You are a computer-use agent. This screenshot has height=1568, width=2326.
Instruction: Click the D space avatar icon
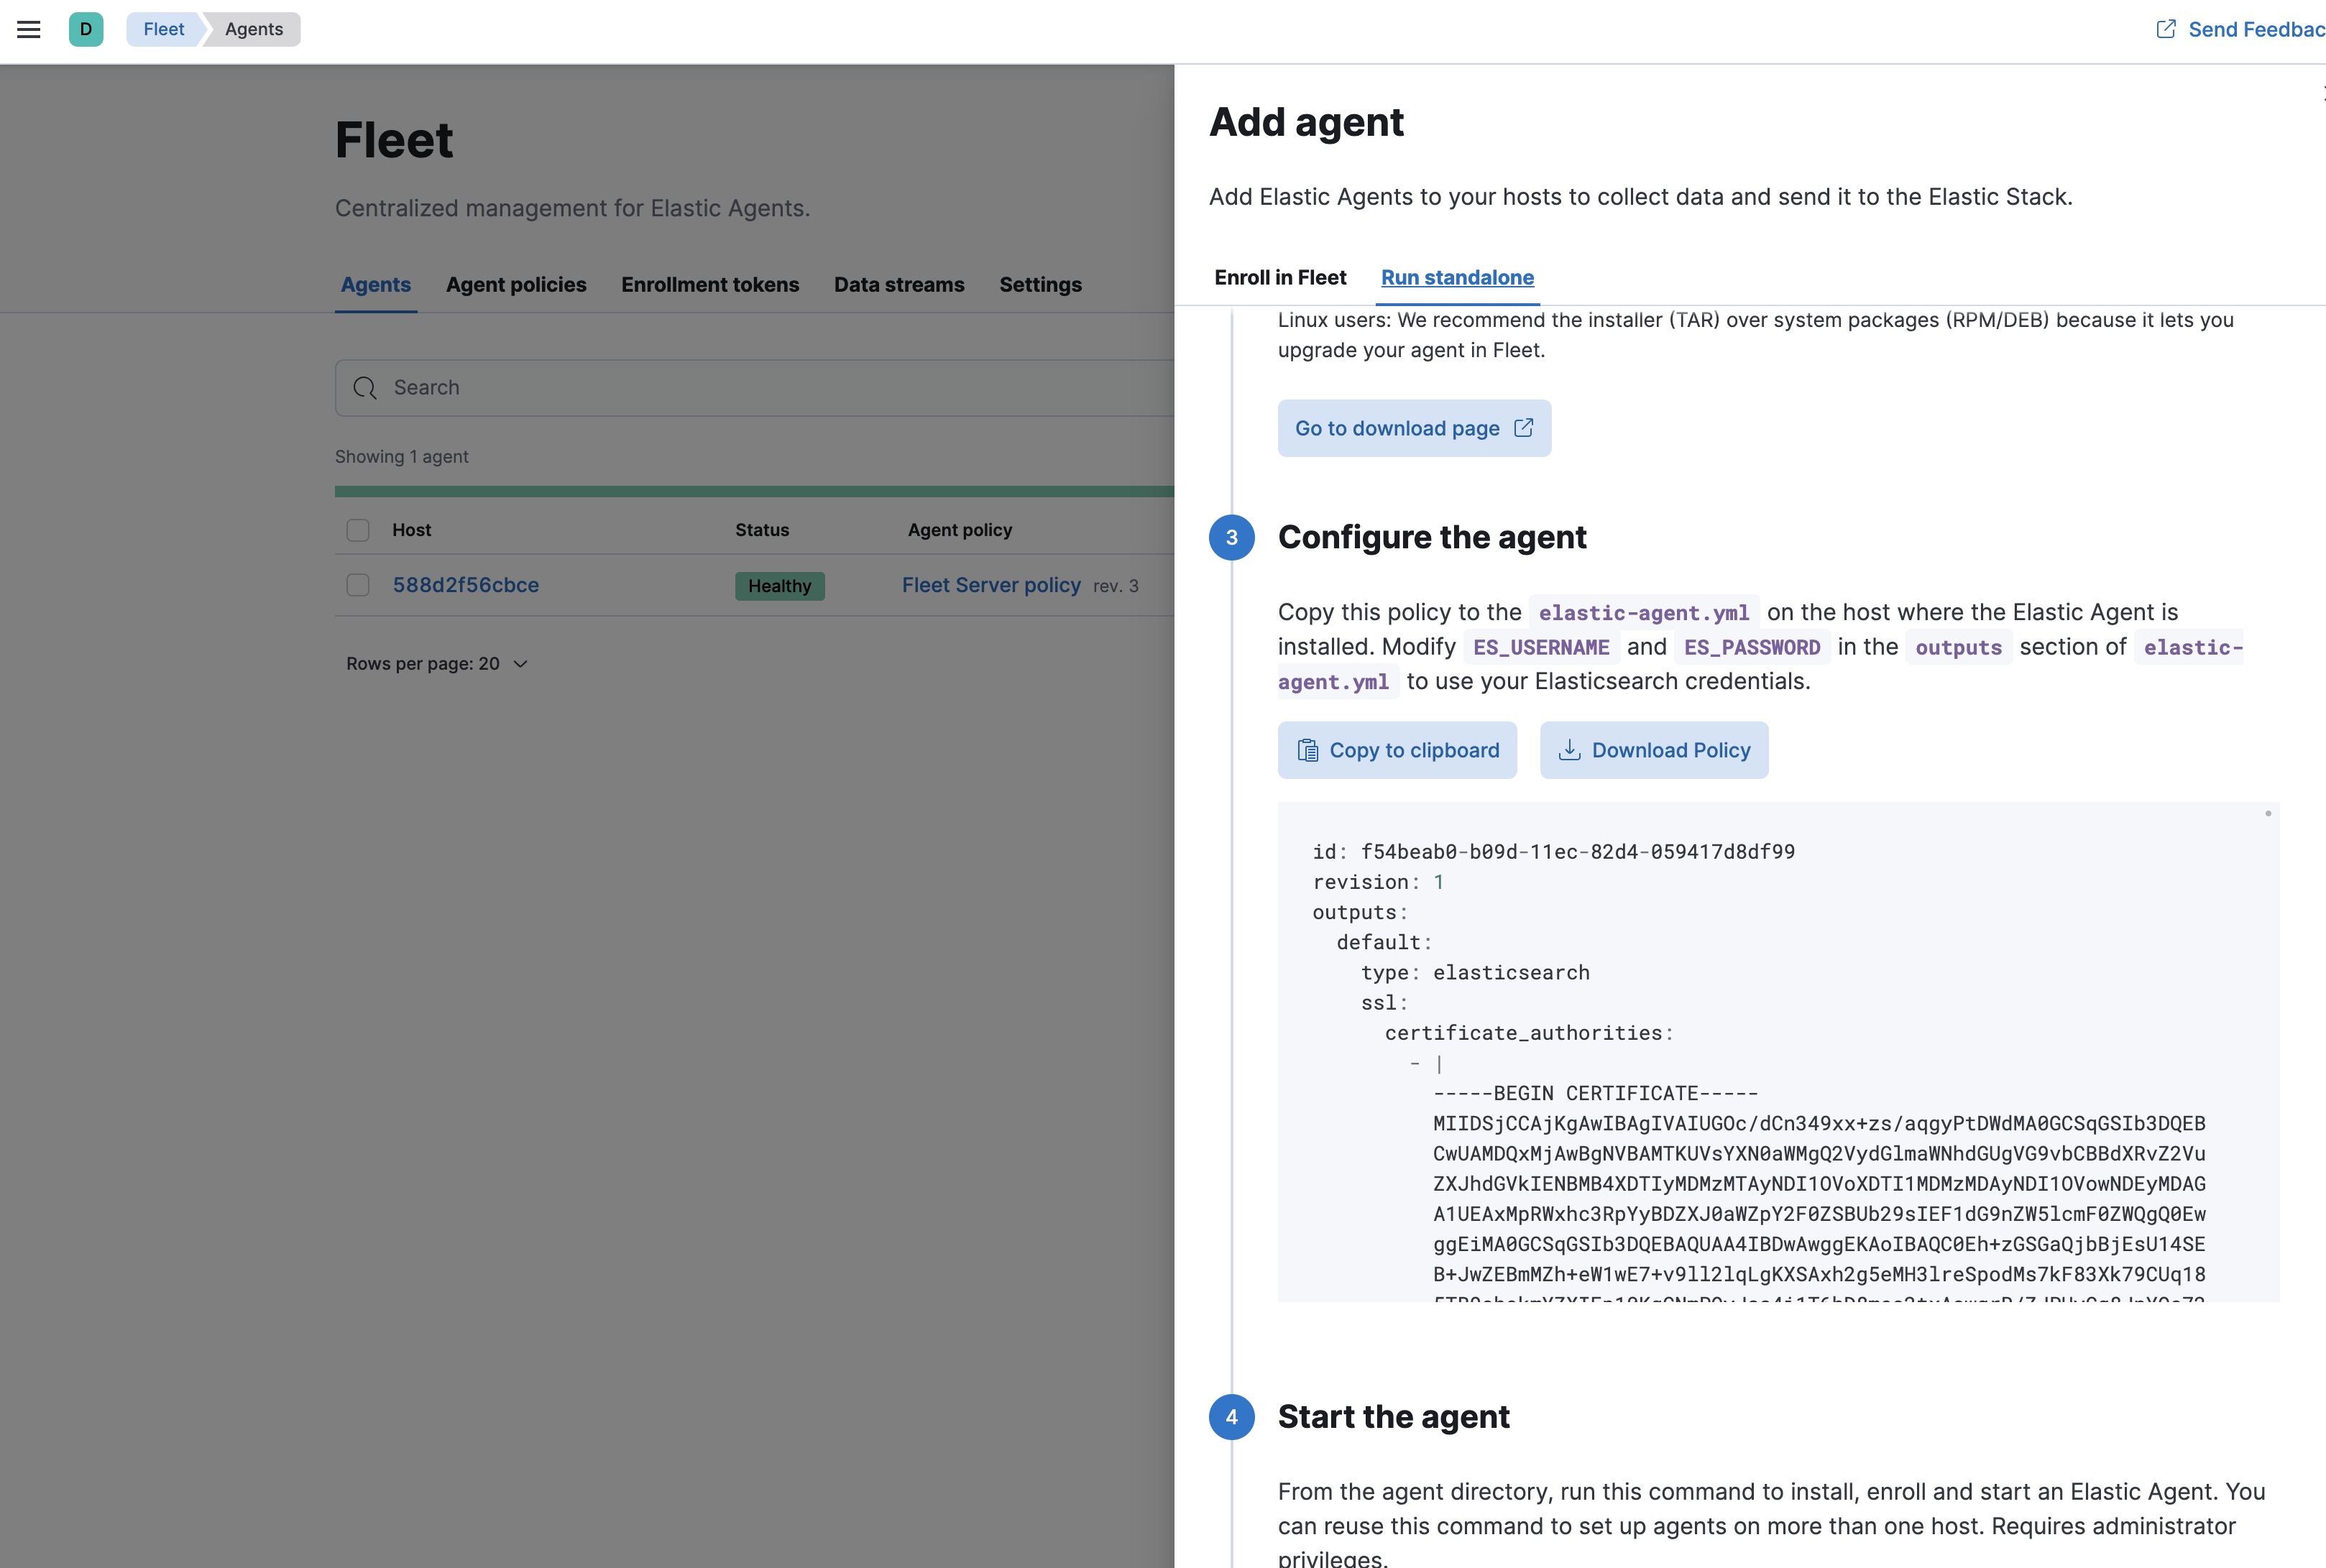86,29
